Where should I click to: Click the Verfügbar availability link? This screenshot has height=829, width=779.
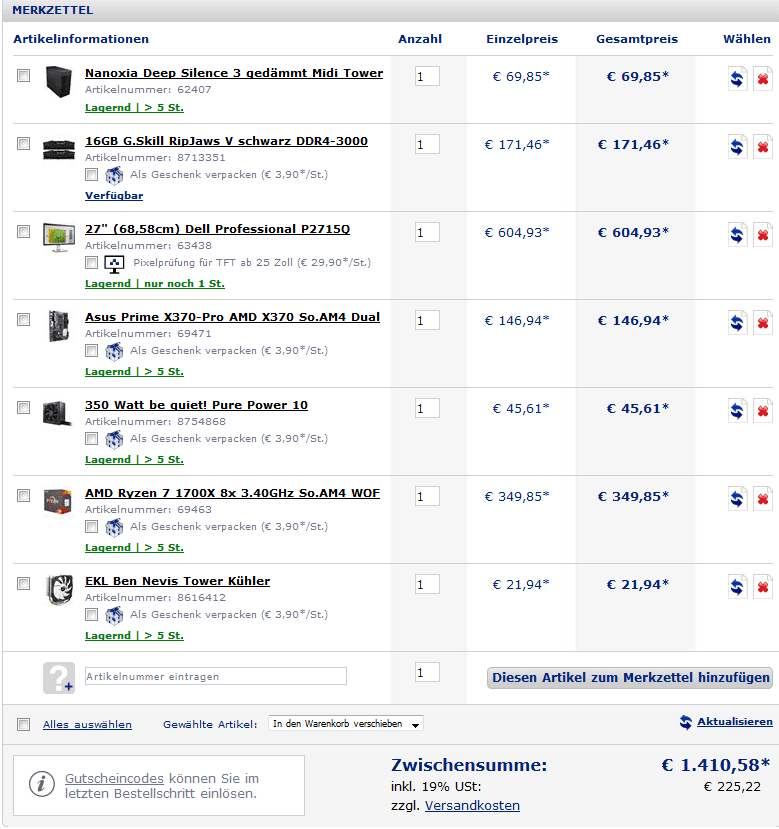point(114,196)
